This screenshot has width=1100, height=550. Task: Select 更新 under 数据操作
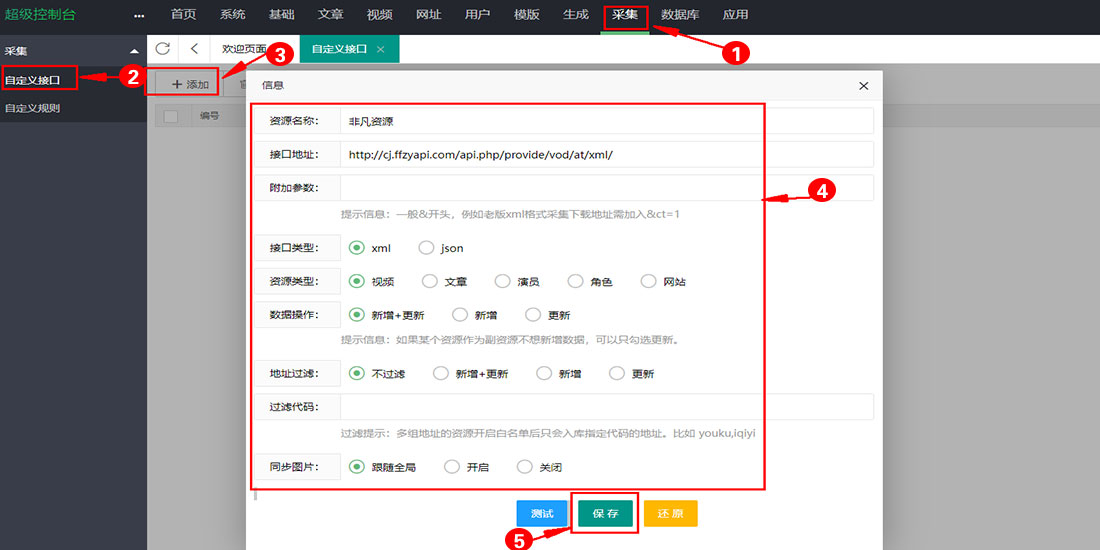coord(533,315)
